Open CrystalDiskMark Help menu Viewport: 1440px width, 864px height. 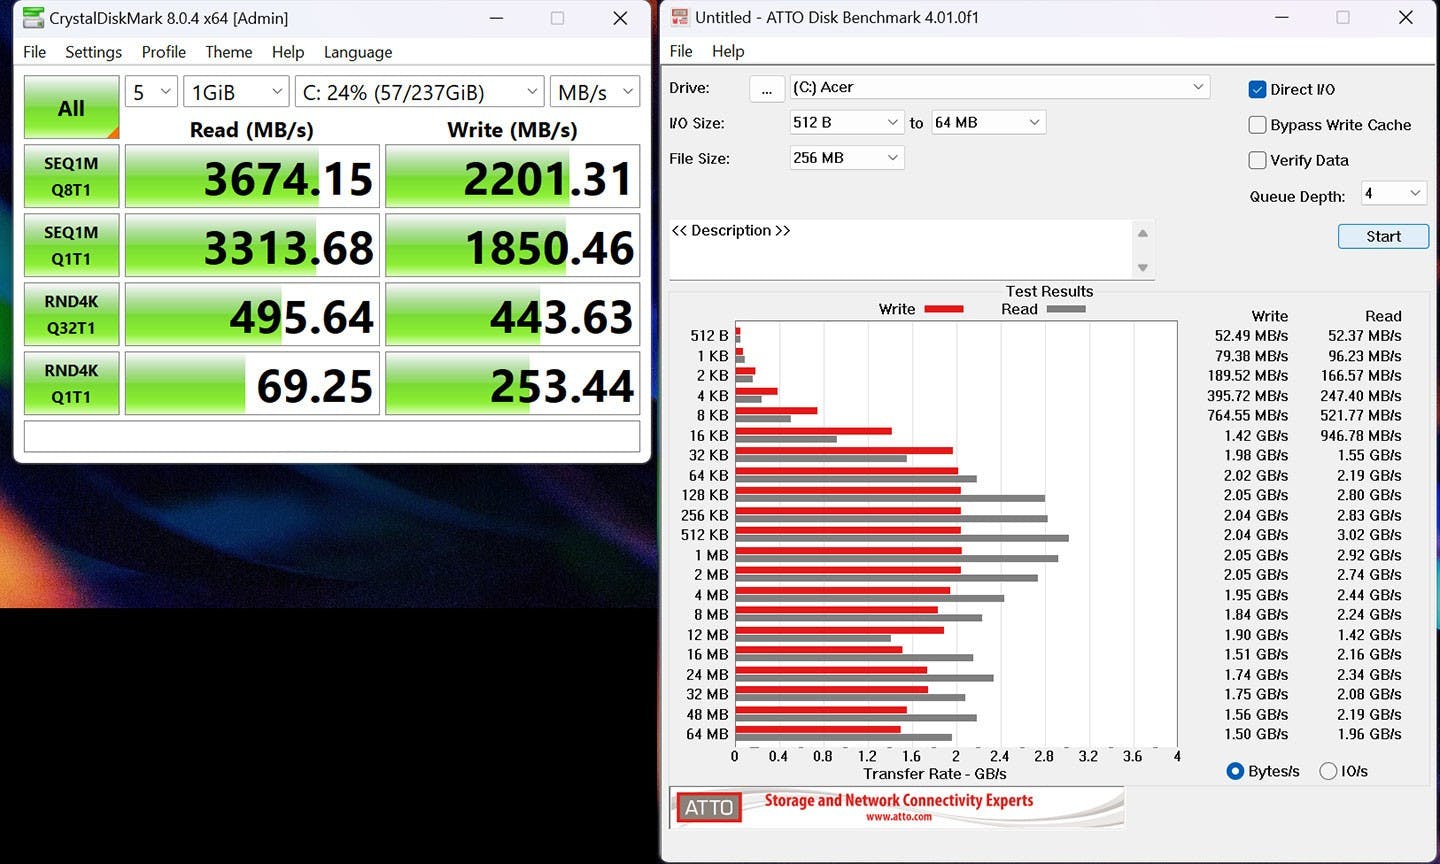[x=287, y=52]
